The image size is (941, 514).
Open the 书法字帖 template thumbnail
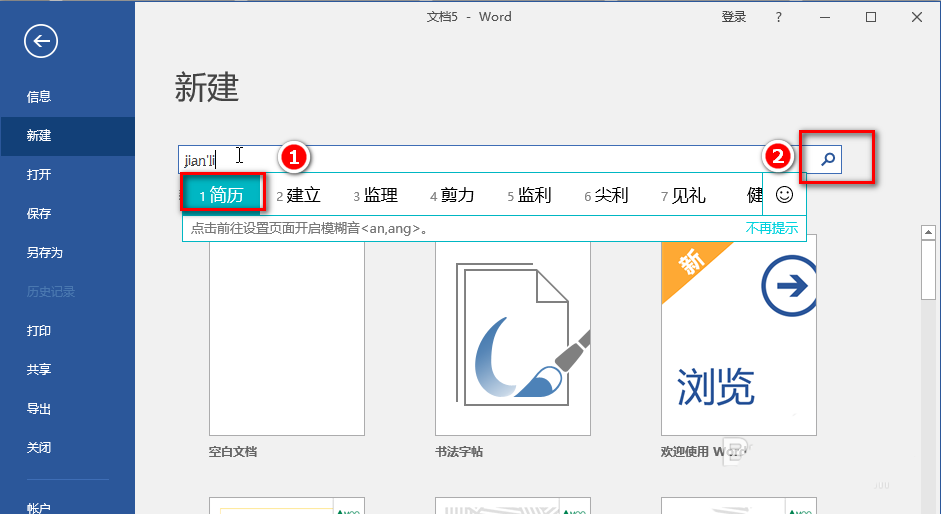[513, 338]
